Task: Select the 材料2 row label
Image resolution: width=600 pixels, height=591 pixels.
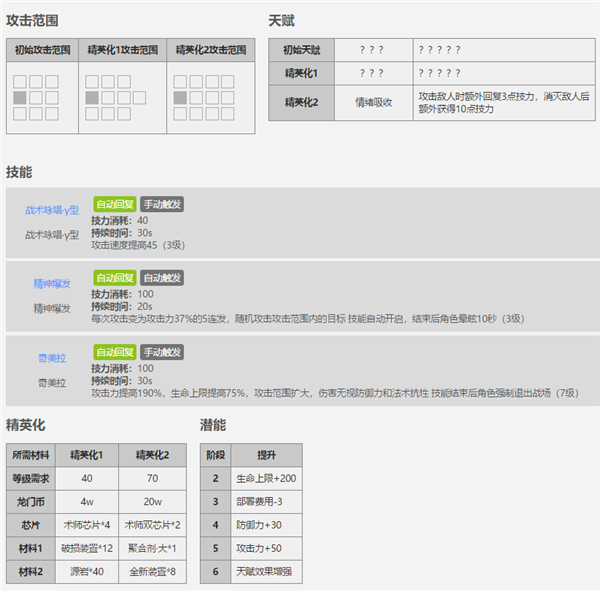Action: pos(31,572)
